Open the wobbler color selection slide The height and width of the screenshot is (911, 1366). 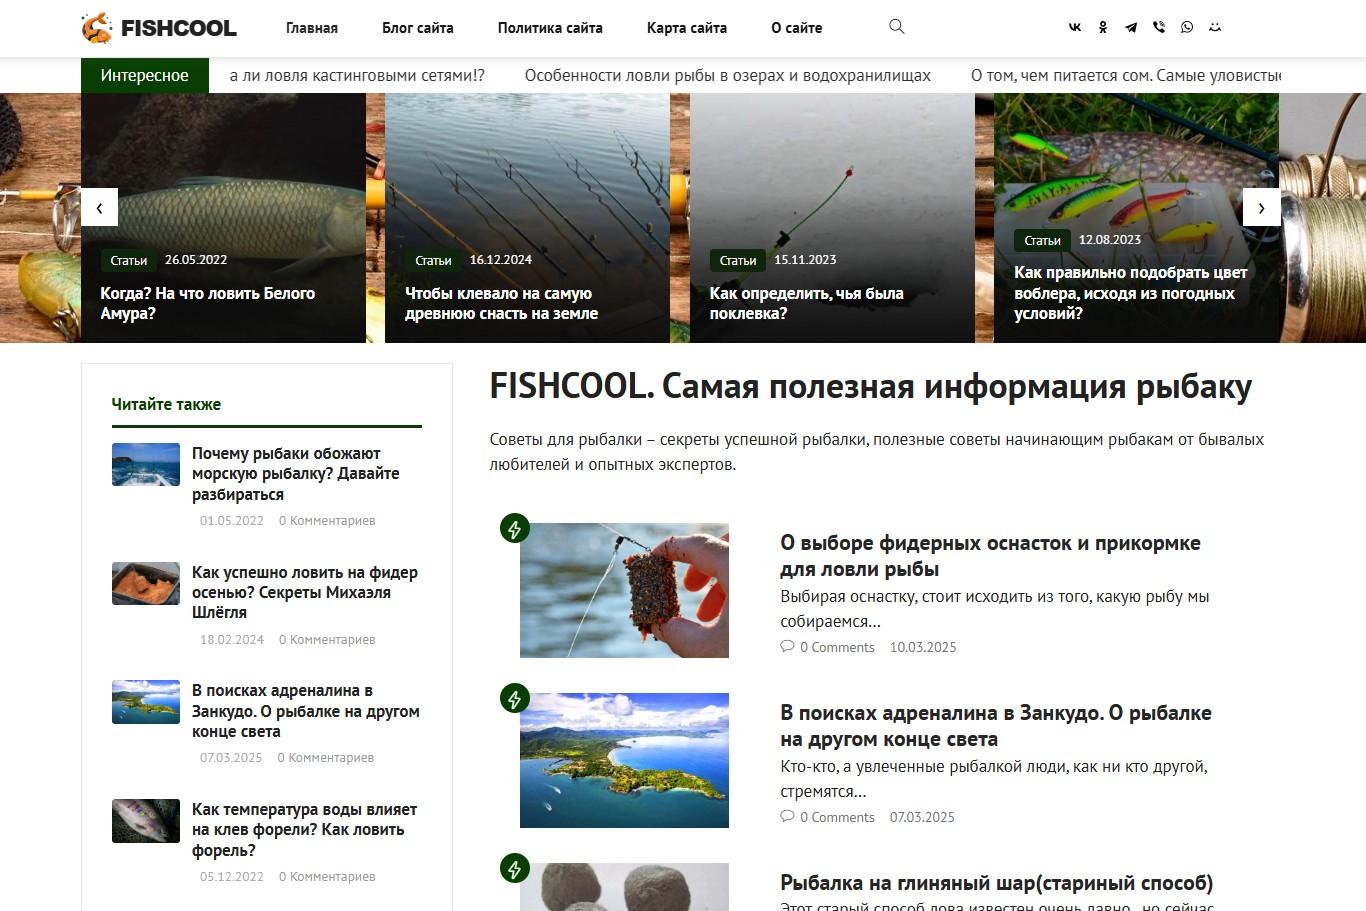[1131, 293]
